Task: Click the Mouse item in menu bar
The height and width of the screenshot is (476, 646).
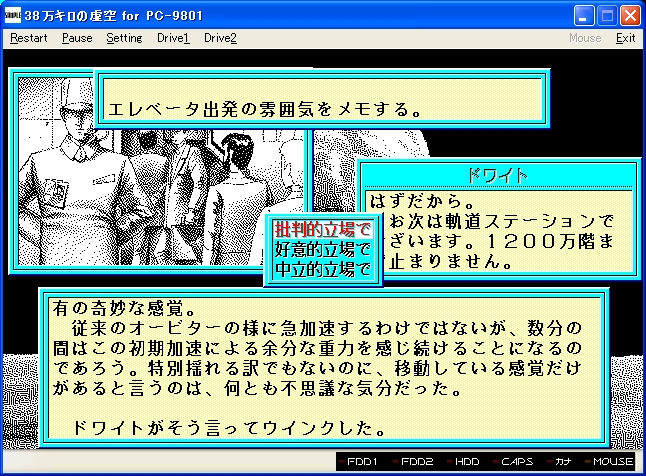Action: [585, 38]
